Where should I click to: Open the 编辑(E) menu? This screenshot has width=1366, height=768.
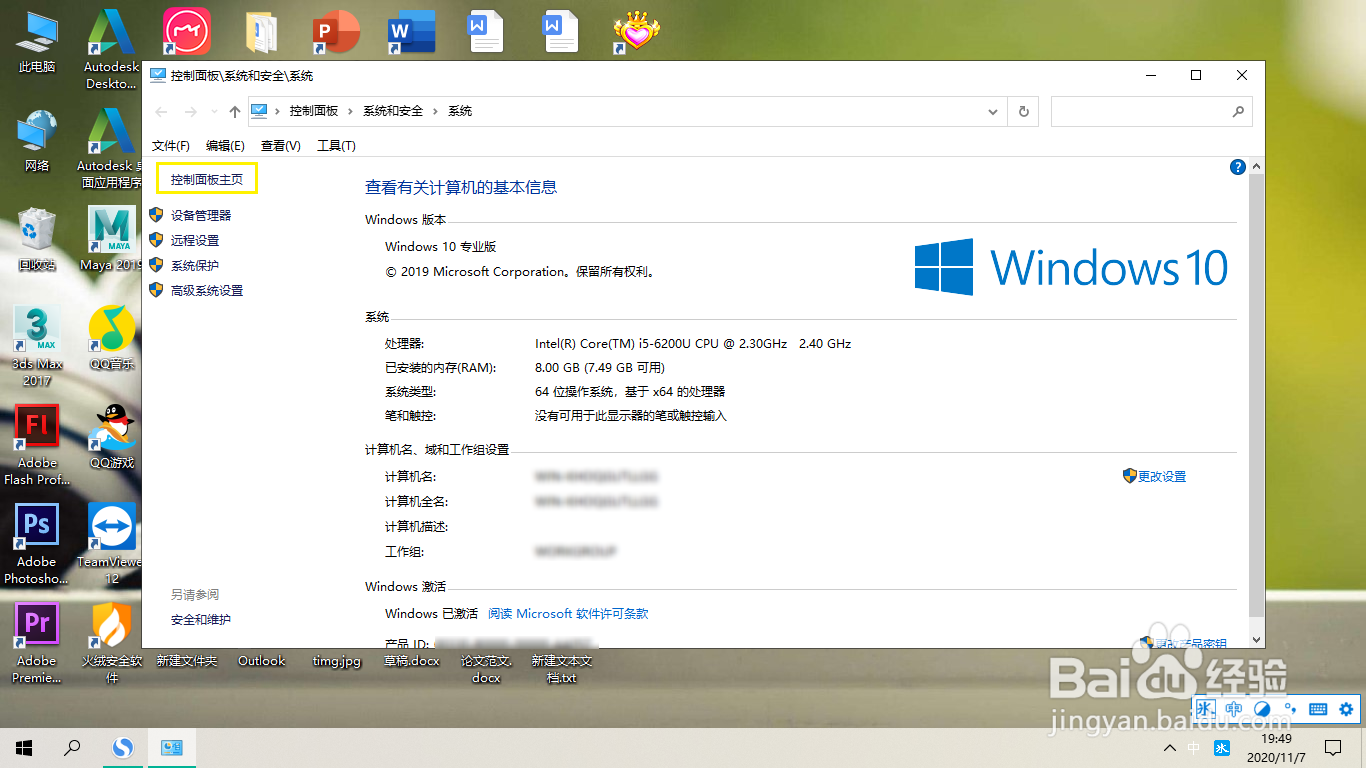click(x=225, y=146)
